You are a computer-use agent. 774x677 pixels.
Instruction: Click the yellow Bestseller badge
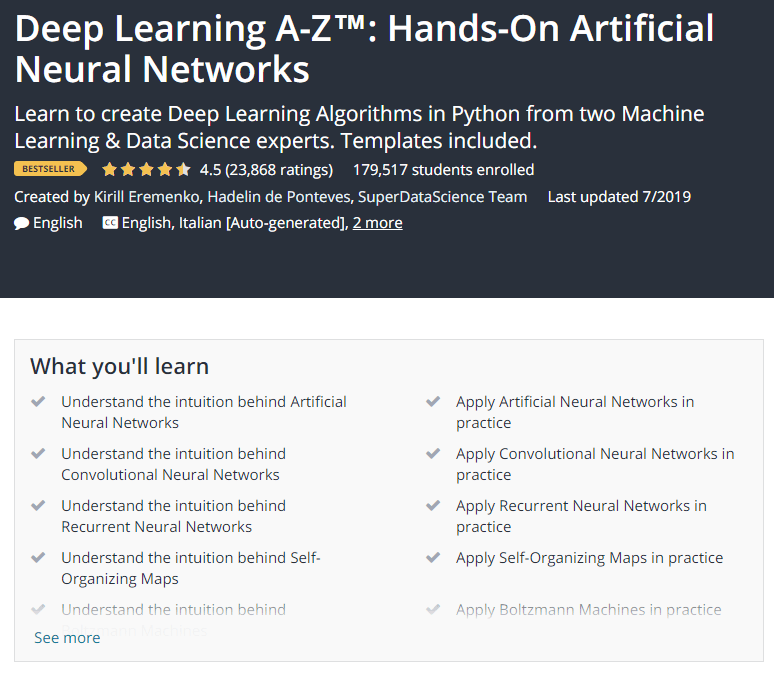click(x=50, y=169)
